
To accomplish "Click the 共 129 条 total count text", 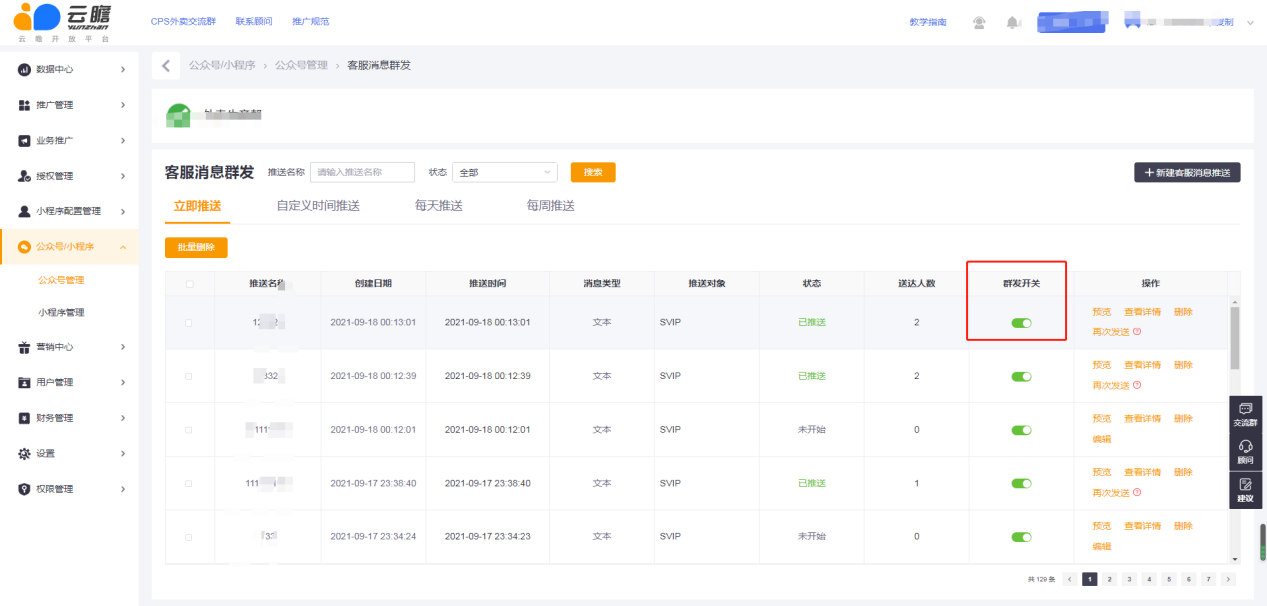I will click(1041, 579).
